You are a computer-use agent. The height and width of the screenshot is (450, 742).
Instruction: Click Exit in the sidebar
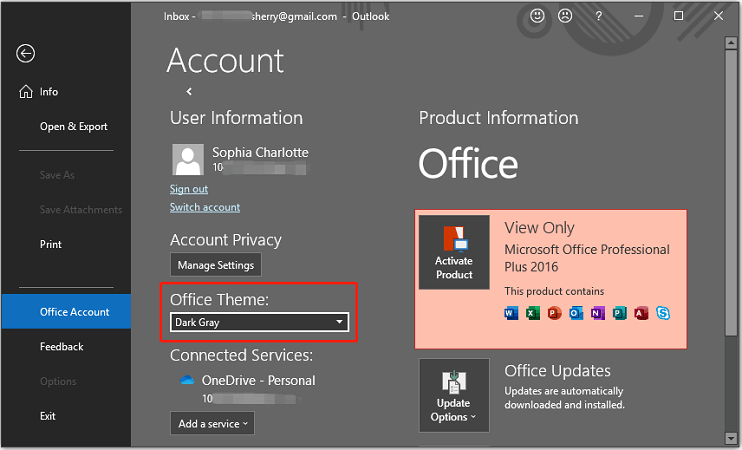[x=47, y=416]
